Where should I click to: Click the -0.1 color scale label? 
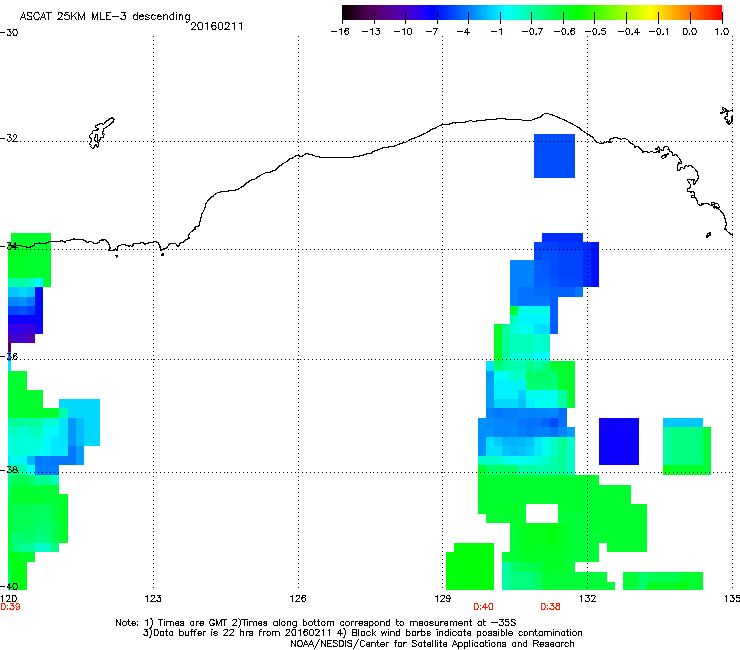659,32
